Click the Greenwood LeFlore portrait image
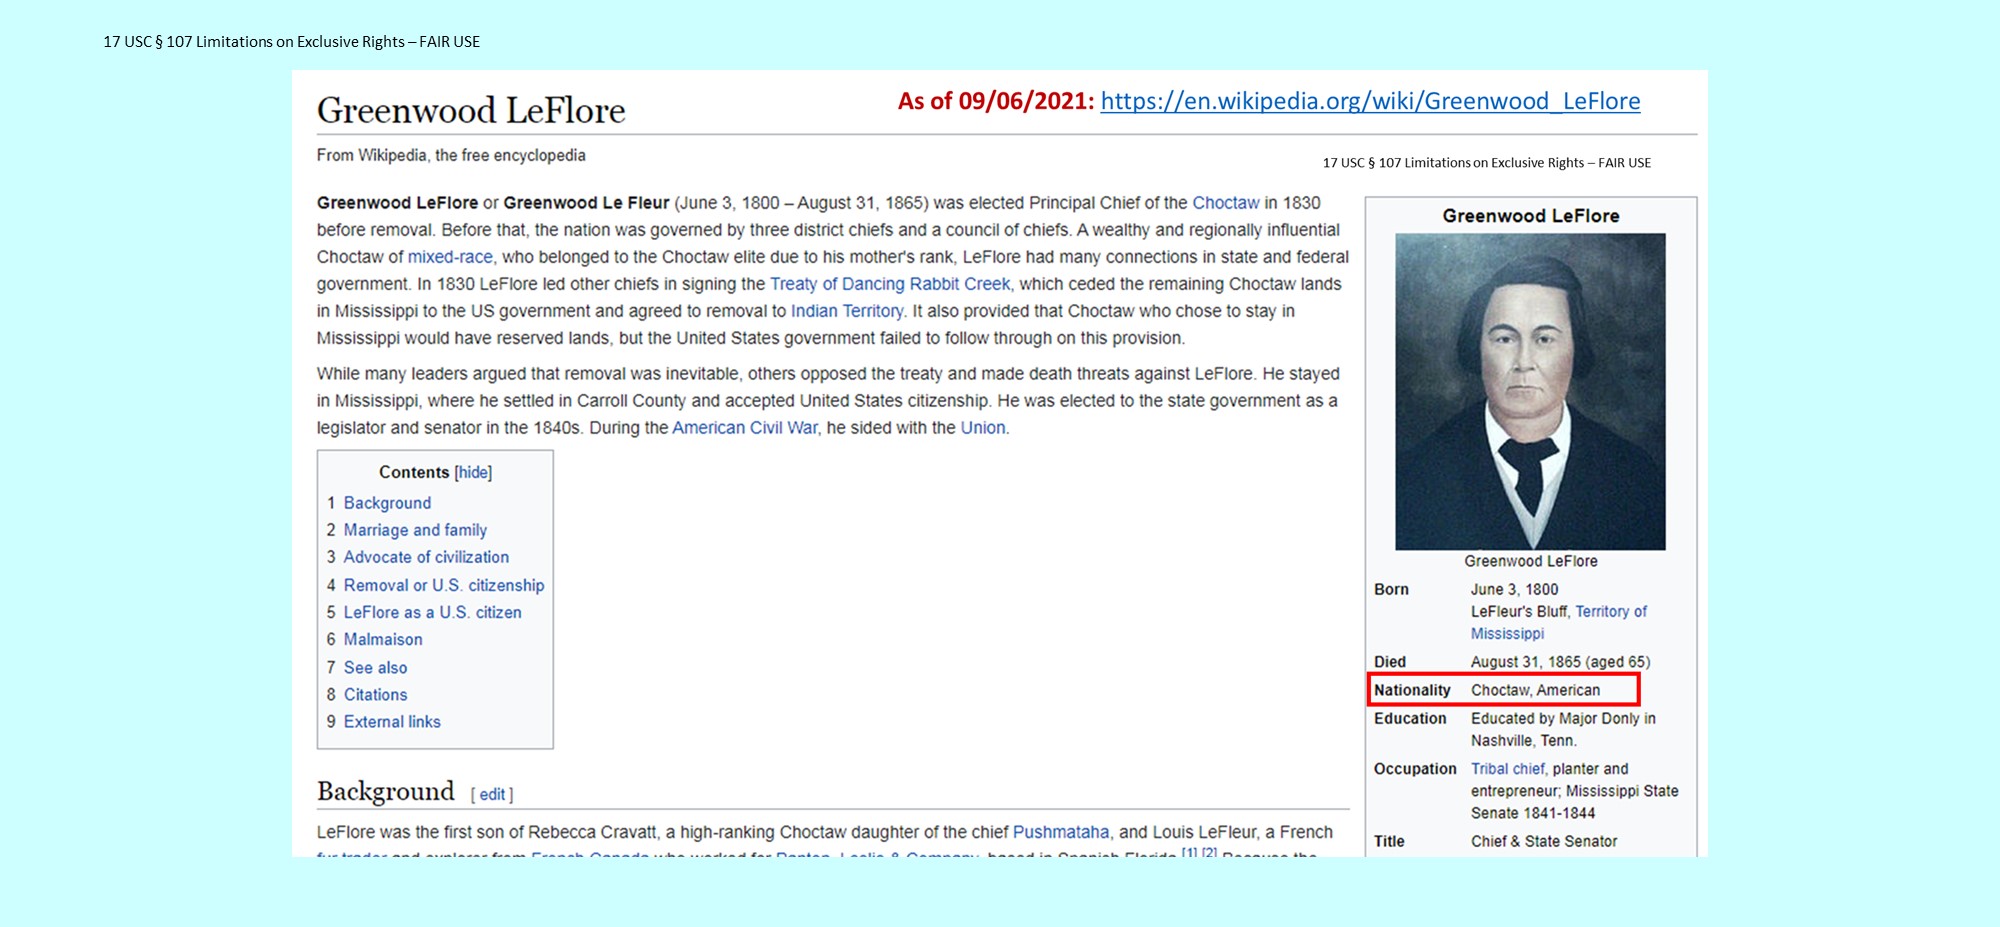This screenshot has height=927, width=2000. pos(1530,391)
